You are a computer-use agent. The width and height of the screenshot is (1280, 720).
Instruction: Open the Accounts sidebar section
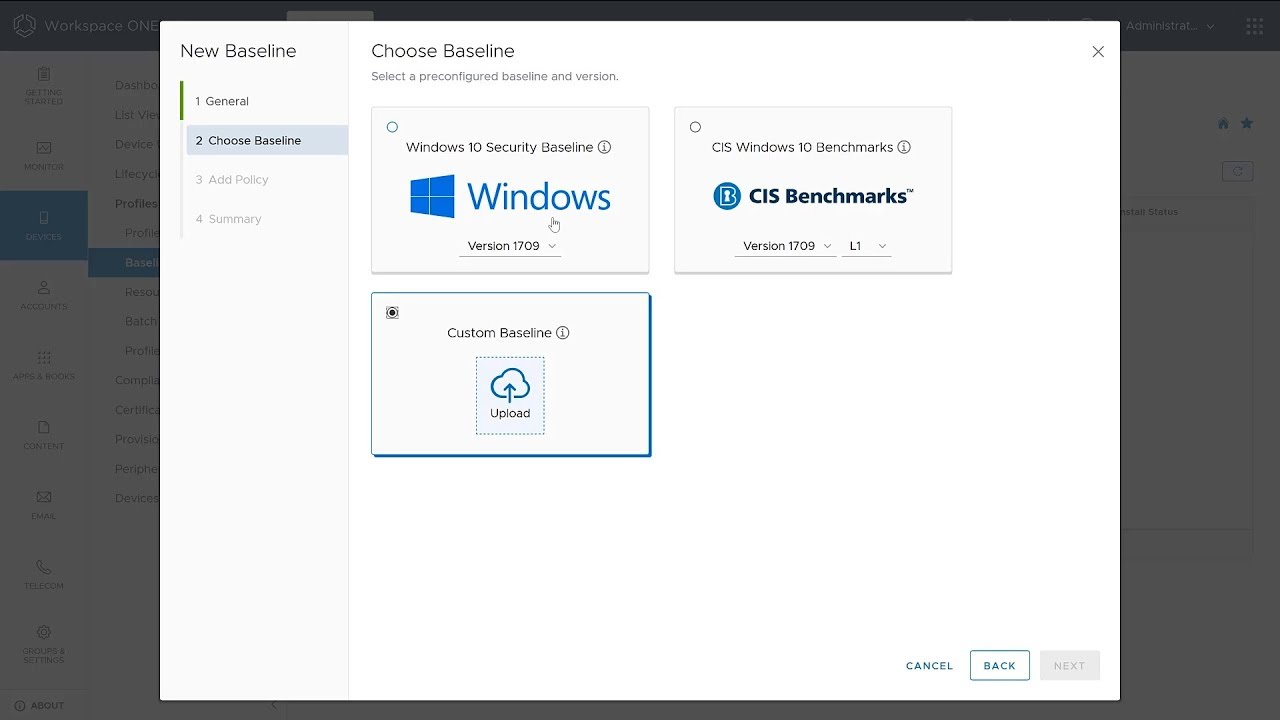(x=44, y=295)
